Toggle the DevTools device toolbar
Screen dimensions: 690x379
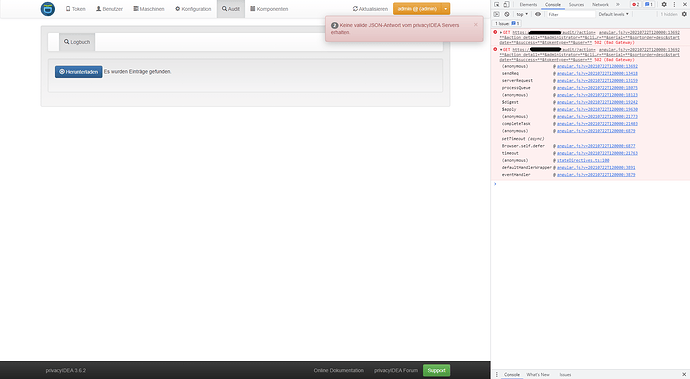[x=506, y=4]
